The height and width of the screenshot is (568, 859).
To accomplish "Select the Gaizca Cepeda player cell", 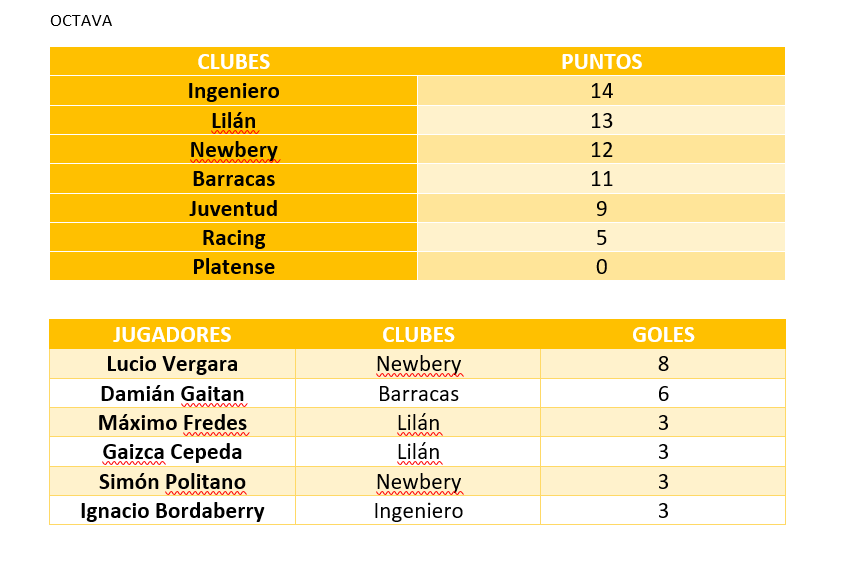I will tap(172, 452).
